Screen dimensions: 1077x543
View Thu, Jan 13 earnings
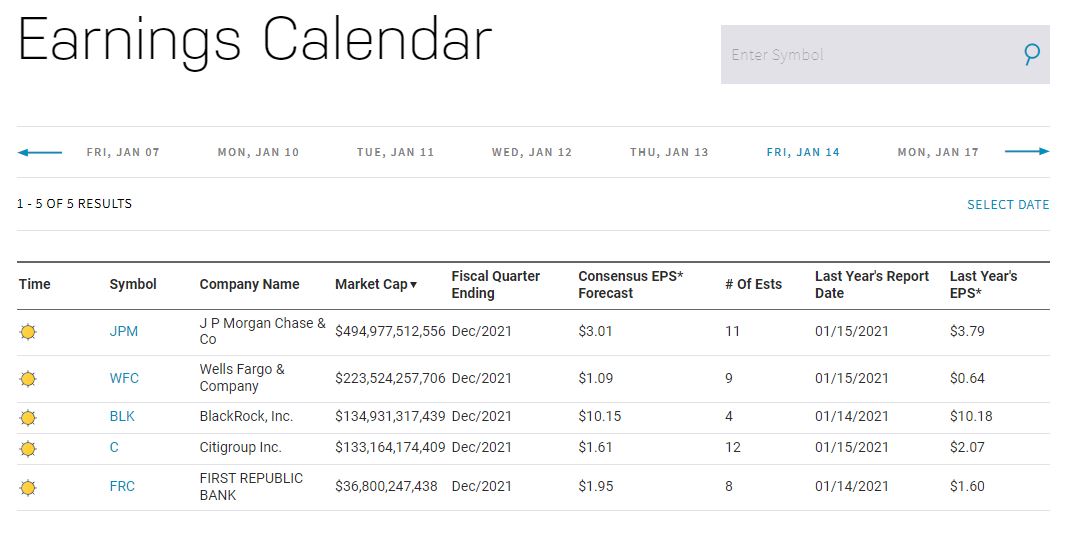coord(669,153)
